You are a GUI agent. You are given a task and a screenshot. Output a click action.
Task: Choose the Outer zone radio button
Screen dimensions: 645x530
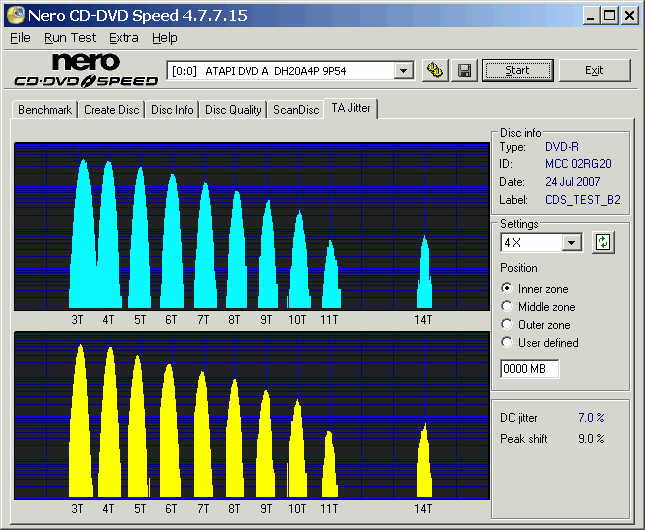coord(507,325)
